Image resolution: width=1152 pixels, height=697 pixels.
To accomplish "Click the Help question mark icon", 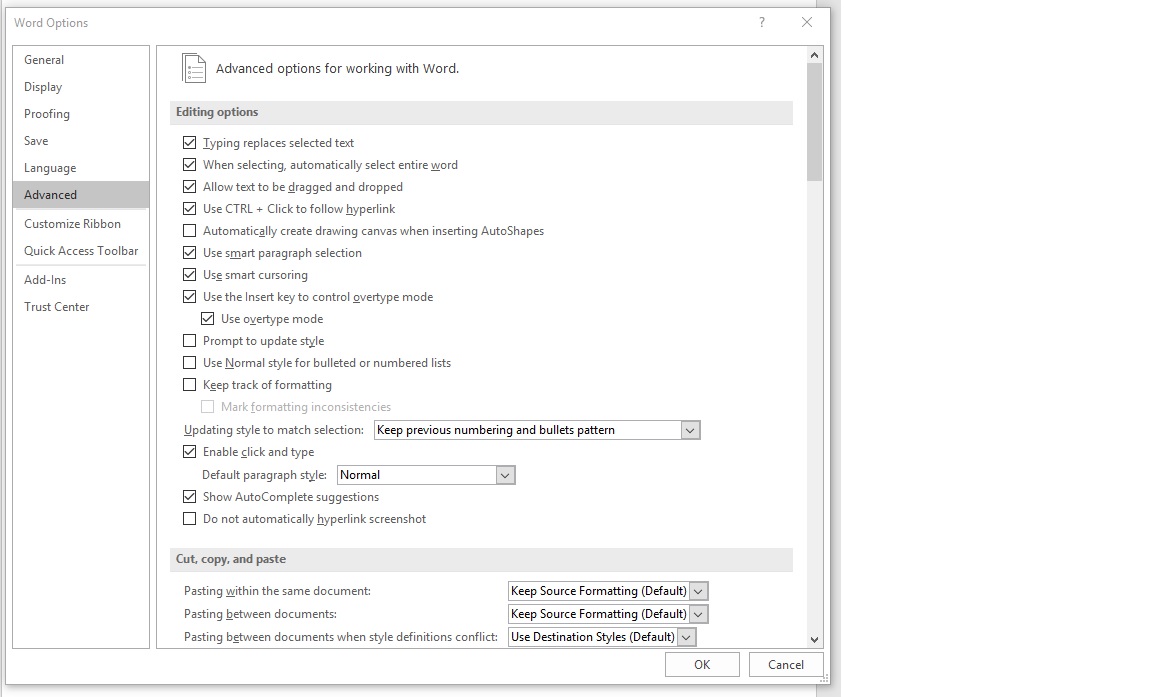I will [x=762, y=23].
